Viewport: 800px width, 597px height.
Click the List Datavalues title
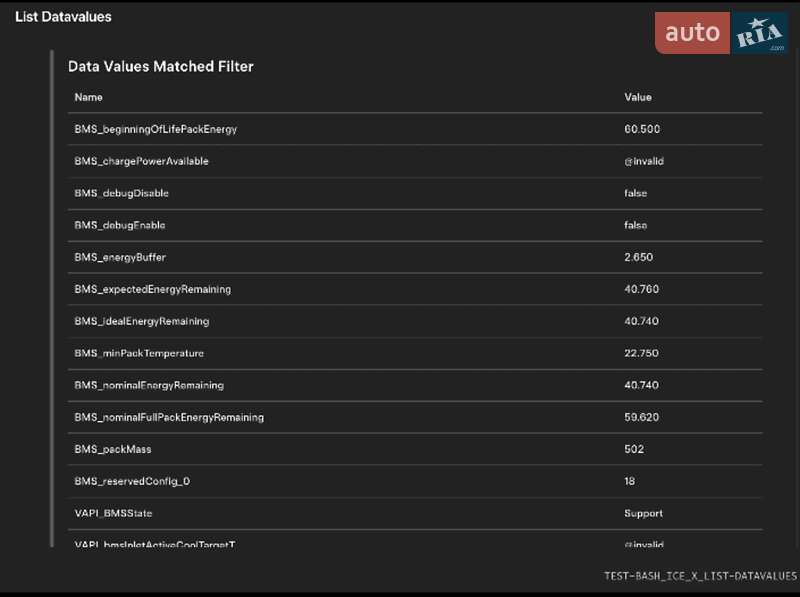click(x=63, y=17)
